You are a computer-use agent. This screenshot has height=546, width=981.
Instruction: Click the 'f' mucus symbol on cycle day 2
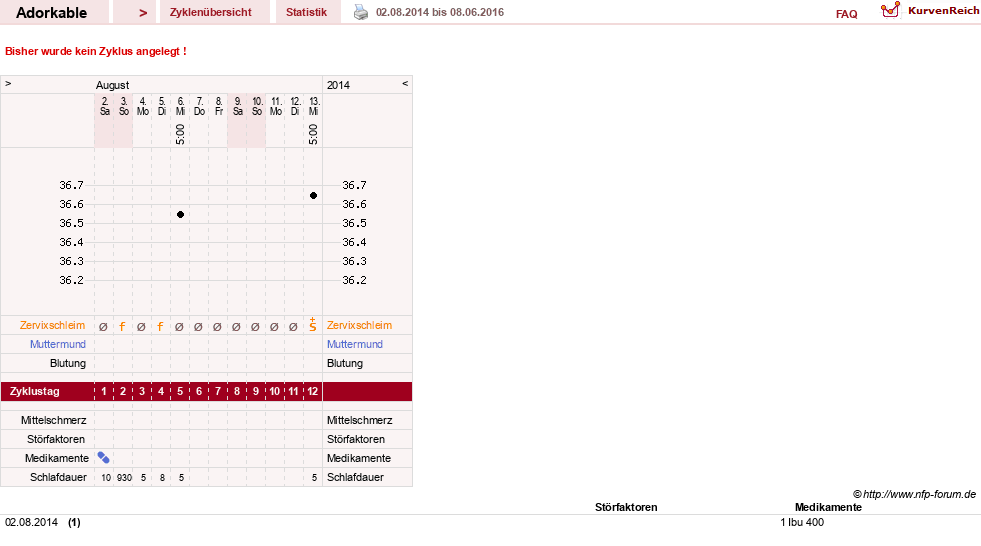coord(123,326)
